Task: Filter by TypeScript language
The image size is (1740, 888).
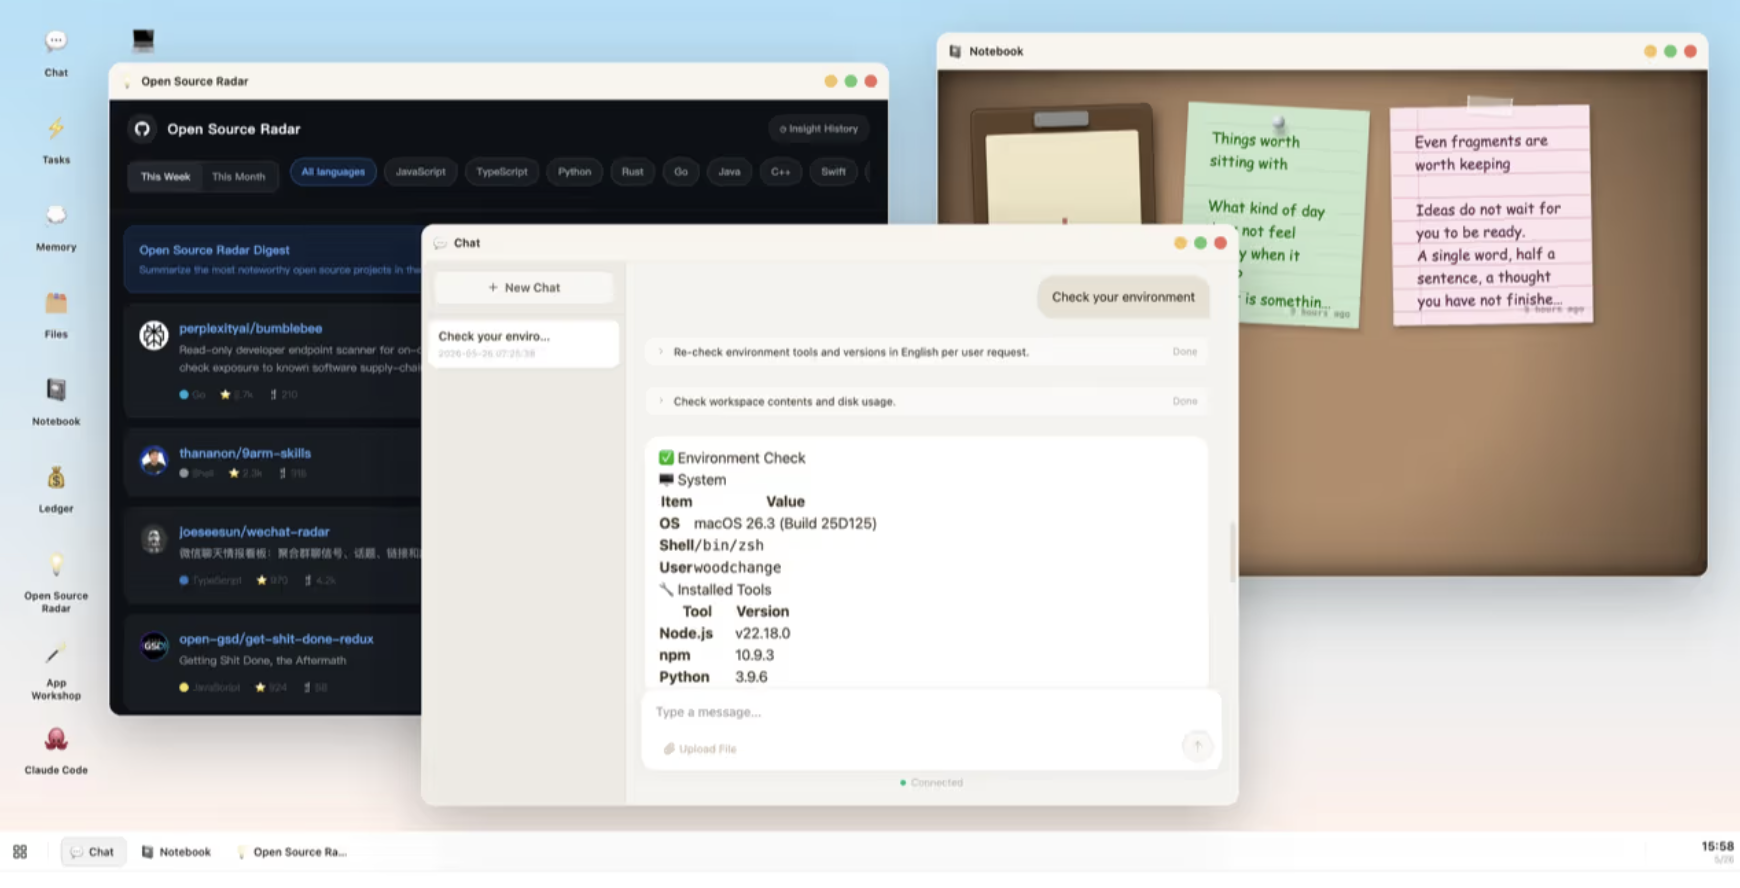Action: tap(501, 172)
